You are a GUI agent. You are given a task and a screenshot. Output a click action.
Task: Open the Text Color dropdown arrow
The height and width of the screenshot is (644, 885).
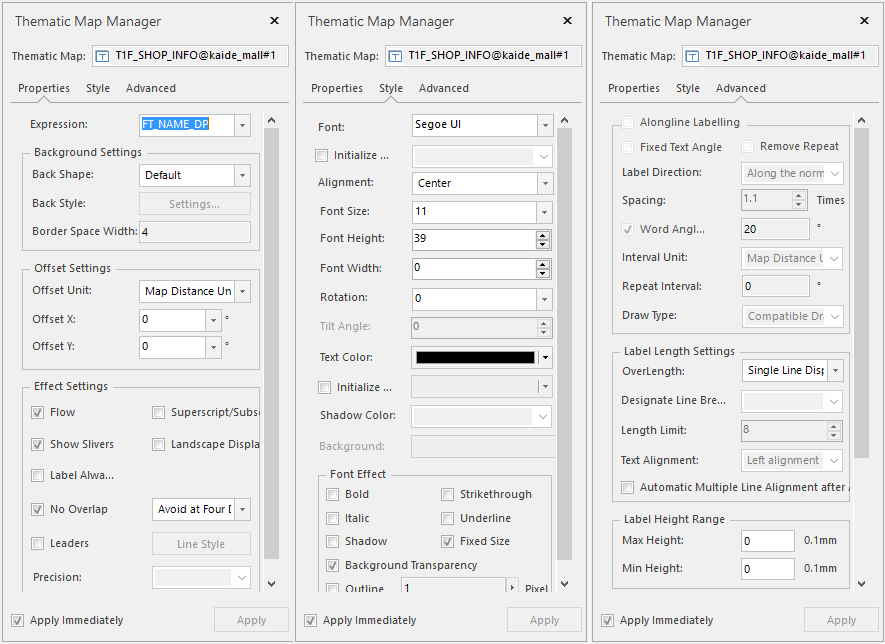click(545, 357)
